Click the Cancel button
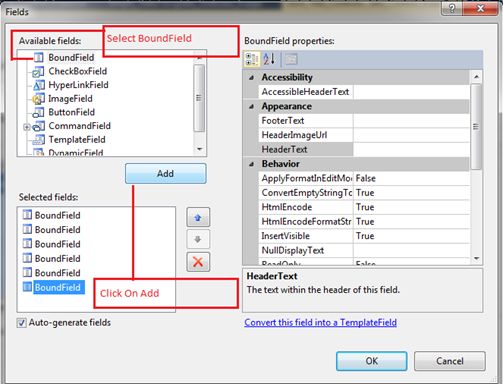Image resolution: width=503 pixels, height=384 pixels. pyautogui.click(x=450, y=361)
